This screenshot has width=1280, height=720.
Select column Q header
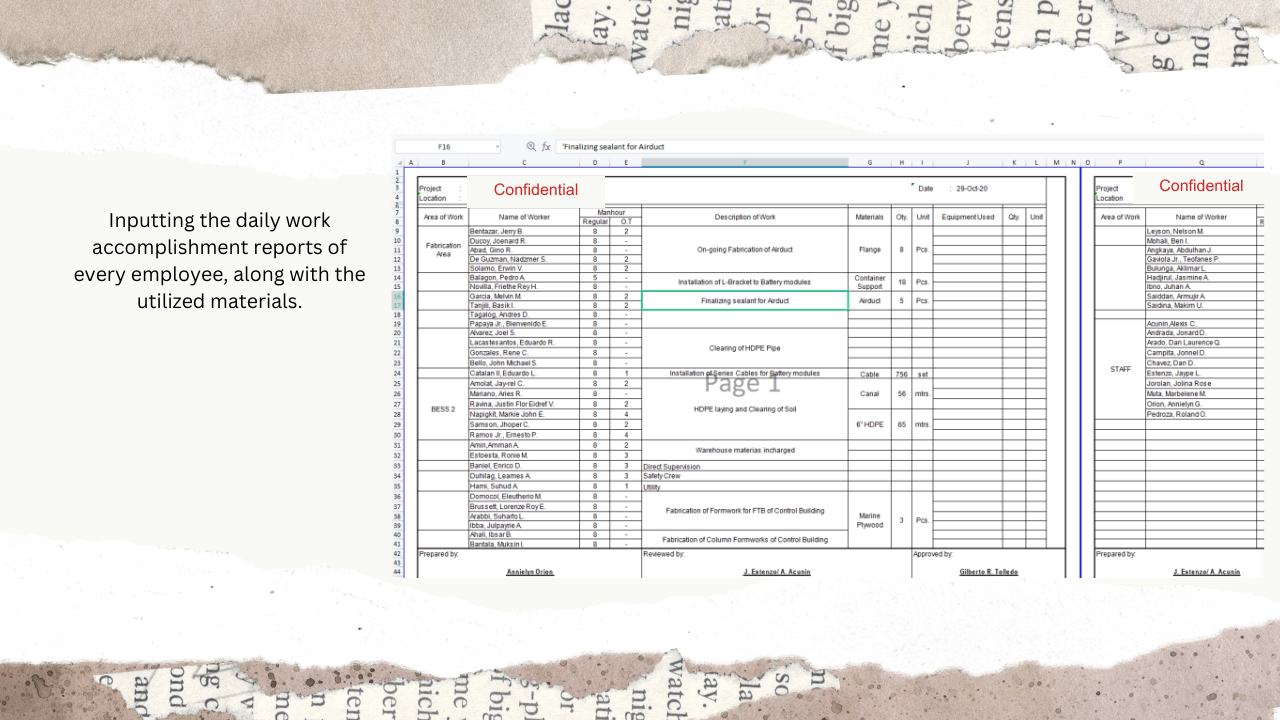pos(1201,162)
